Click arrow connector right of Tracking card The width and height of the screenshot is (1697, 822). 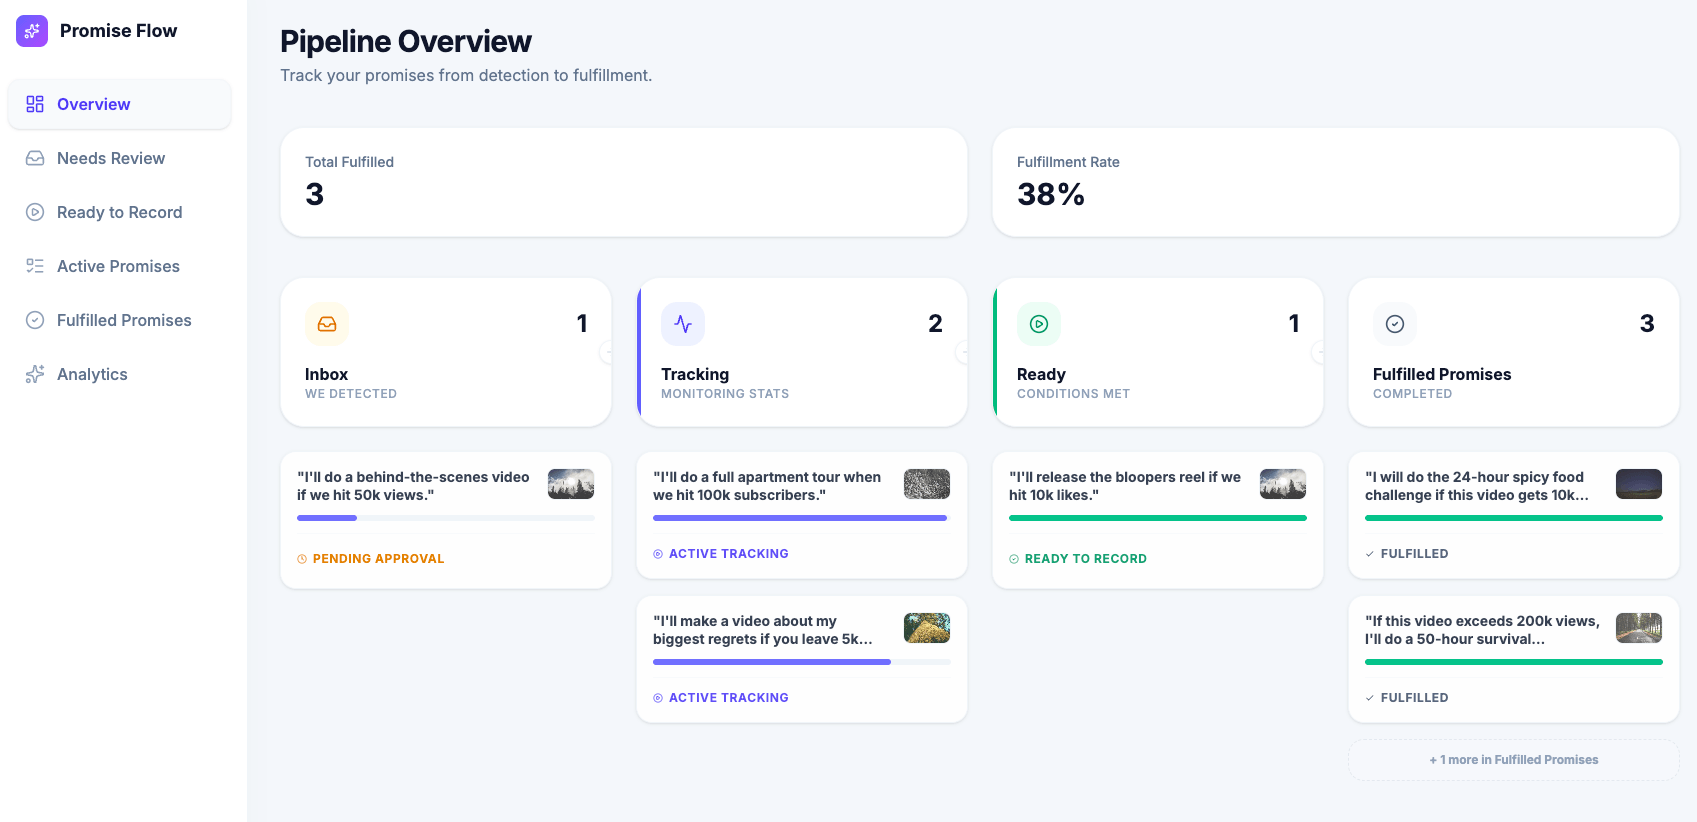point(963,352)
